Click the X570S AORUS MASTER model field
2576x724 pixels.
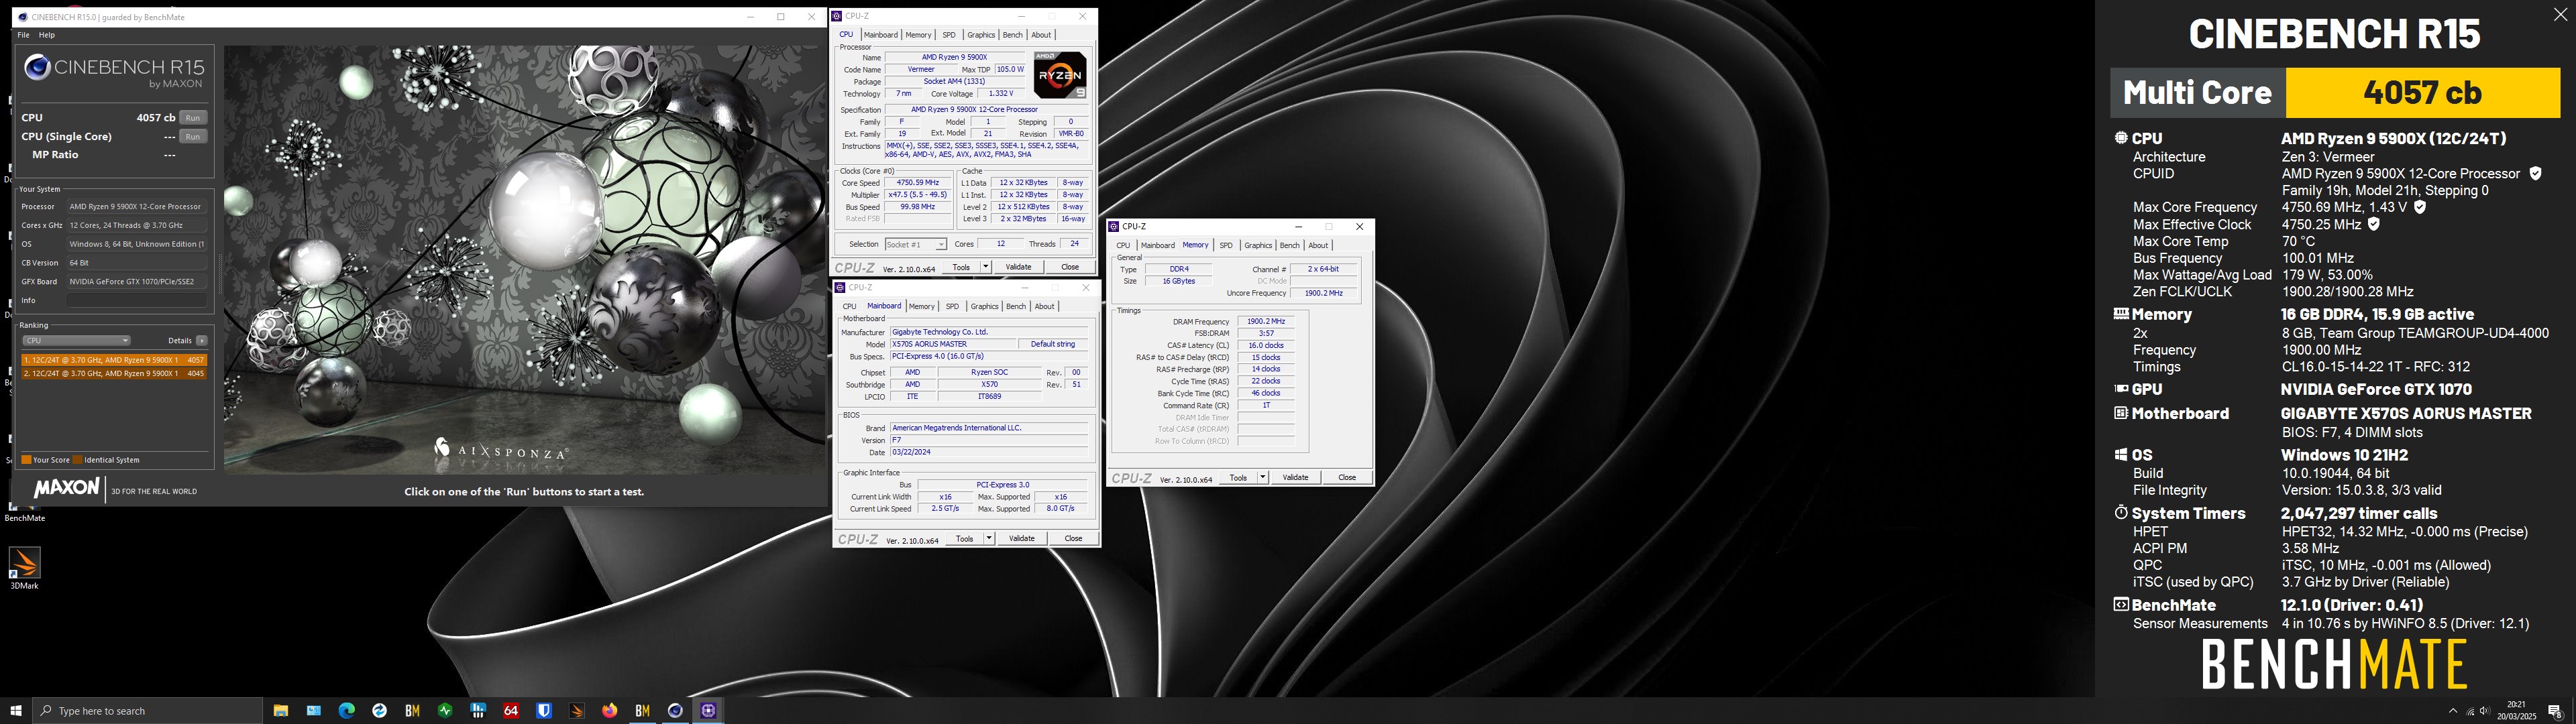953,344
